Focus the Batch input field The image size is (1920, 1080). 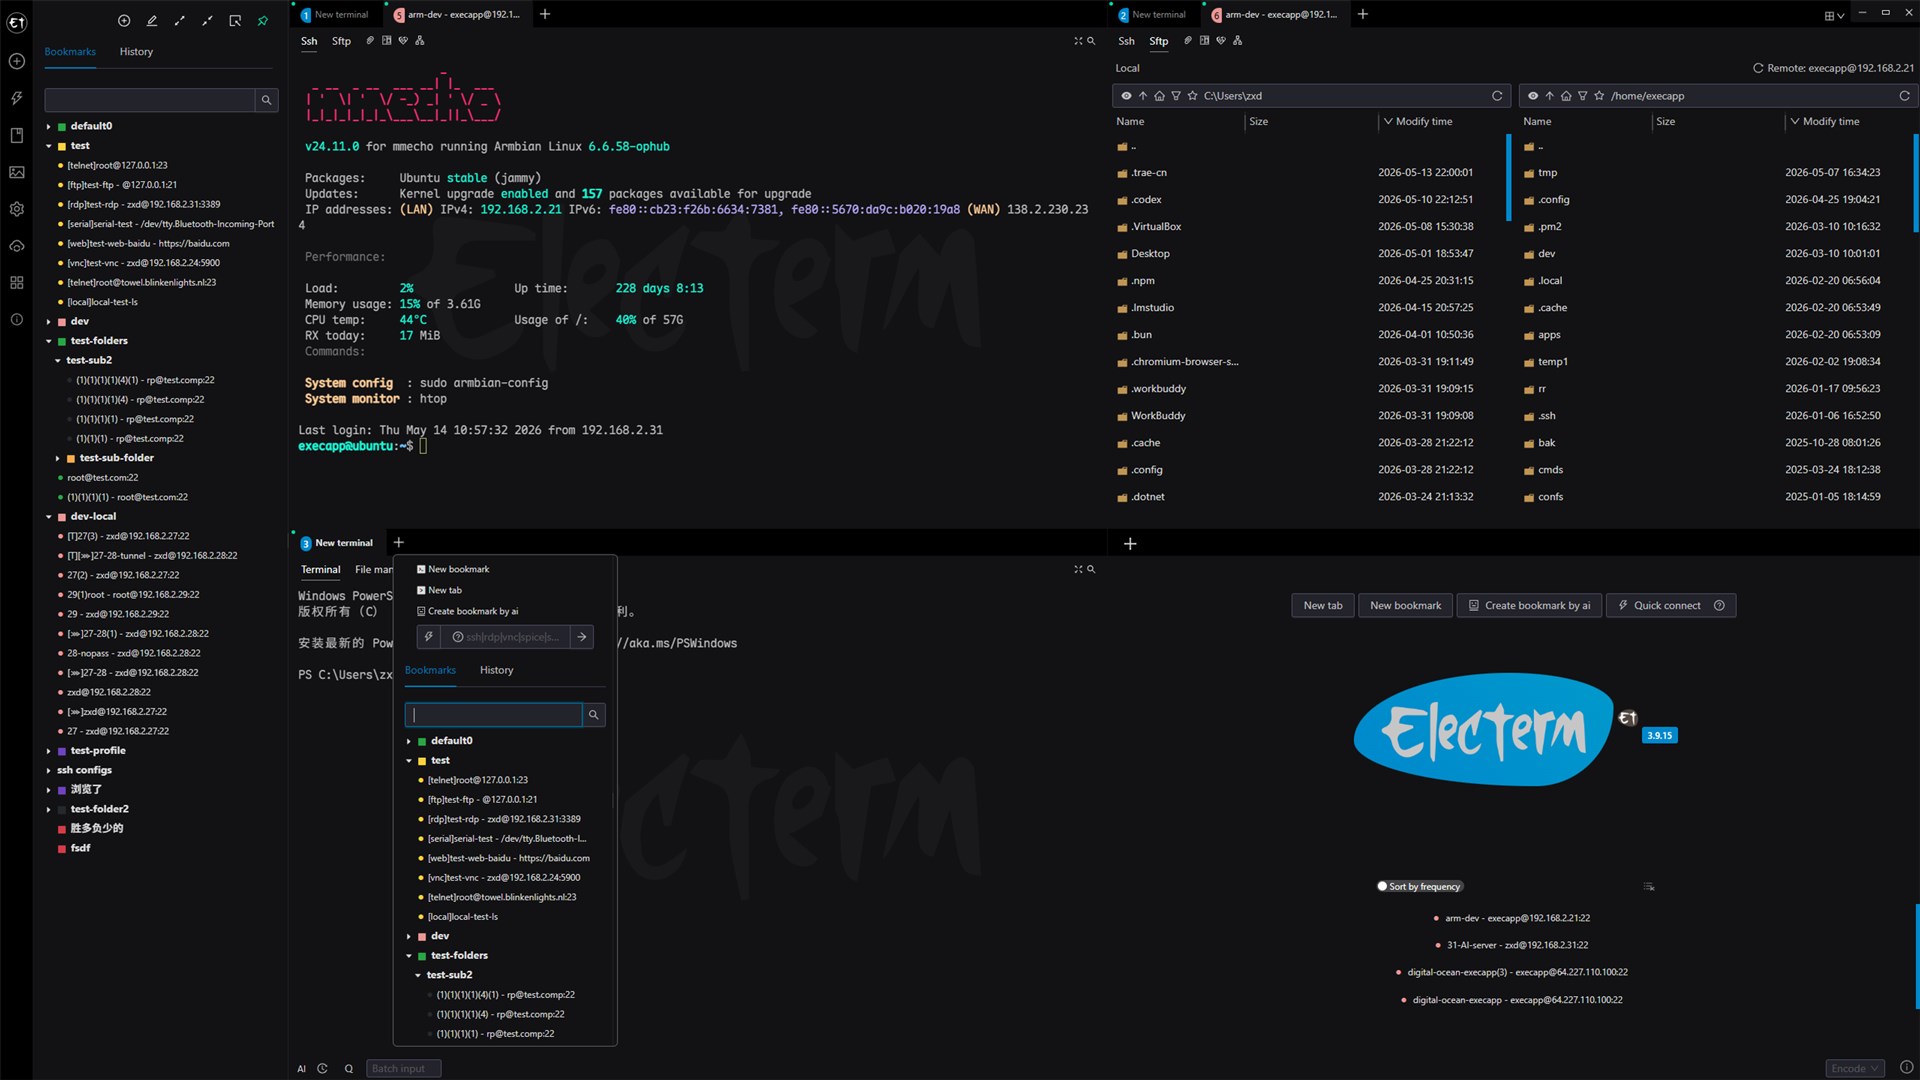pos(403,1068)
